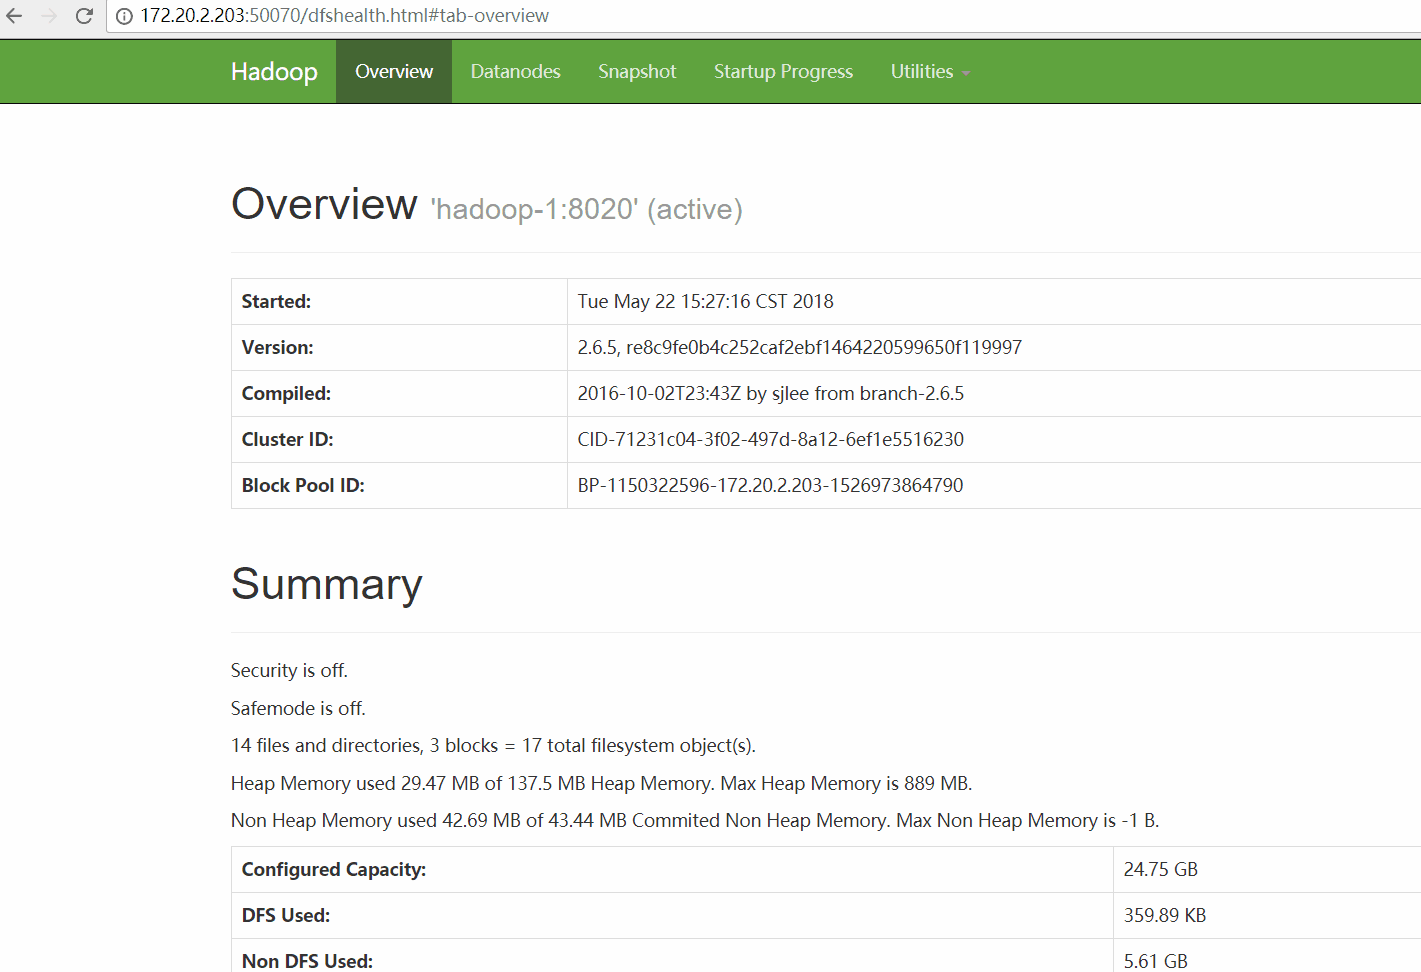Image resolution: width=1421 pixels, height=972 pixels.
Task: Click the Cluster ID: label
Action: (x=287, y=439)
